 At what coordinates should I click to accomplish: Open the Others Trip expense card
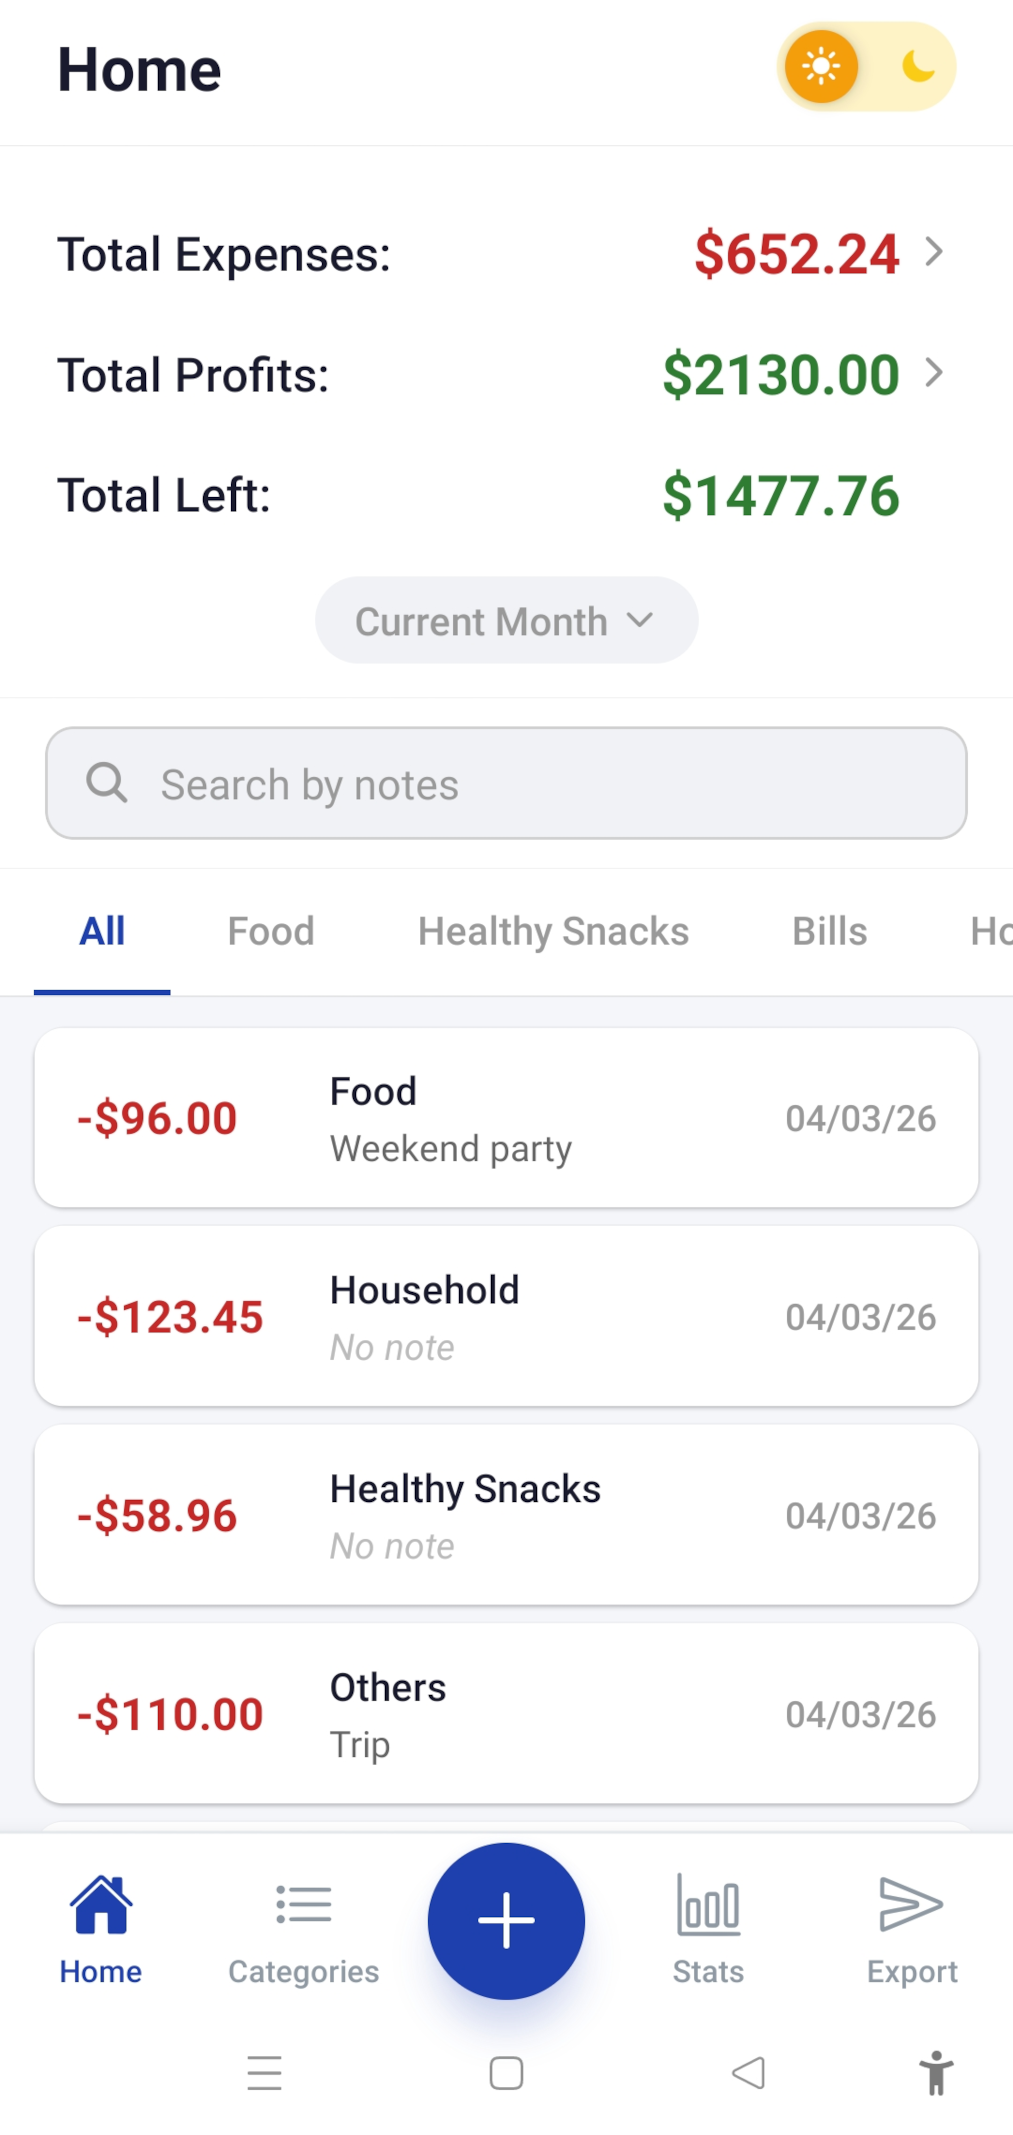pos(506,1714)
